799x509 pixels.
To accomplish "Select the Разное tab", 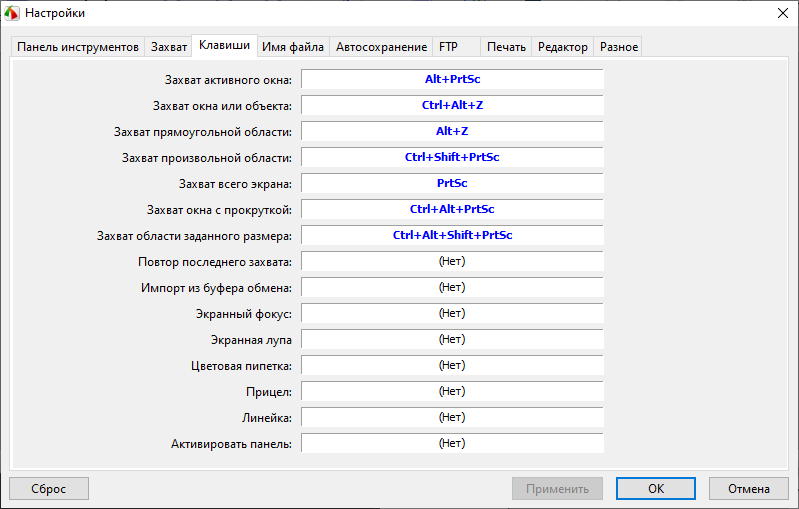I will point(618,47).
